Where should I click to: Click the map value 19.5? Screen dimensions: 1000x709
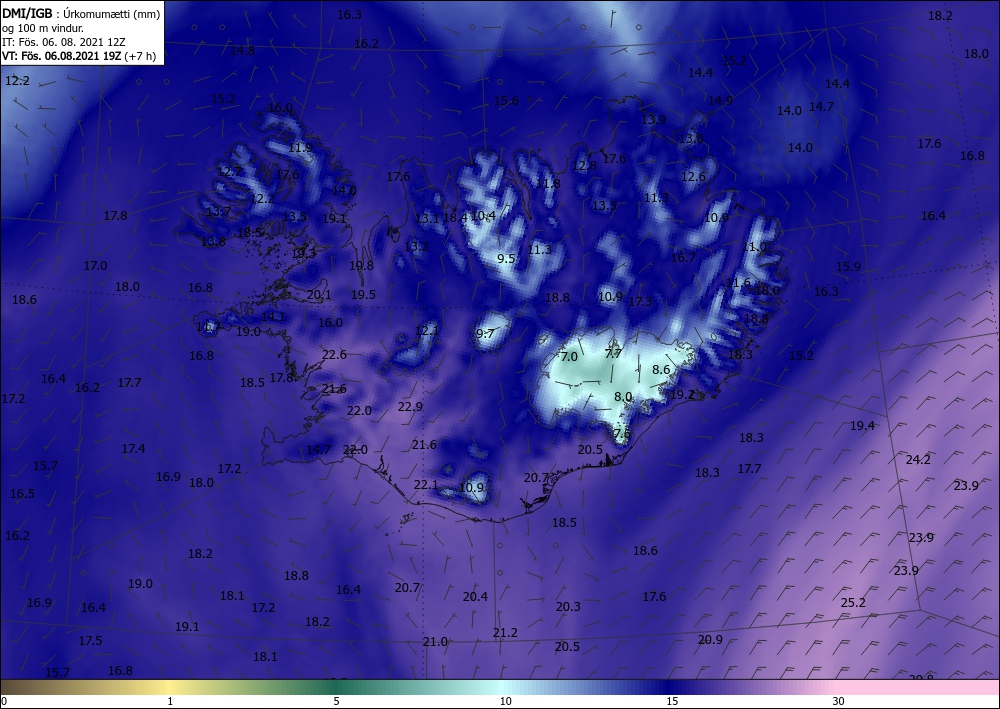pos(364,295)
